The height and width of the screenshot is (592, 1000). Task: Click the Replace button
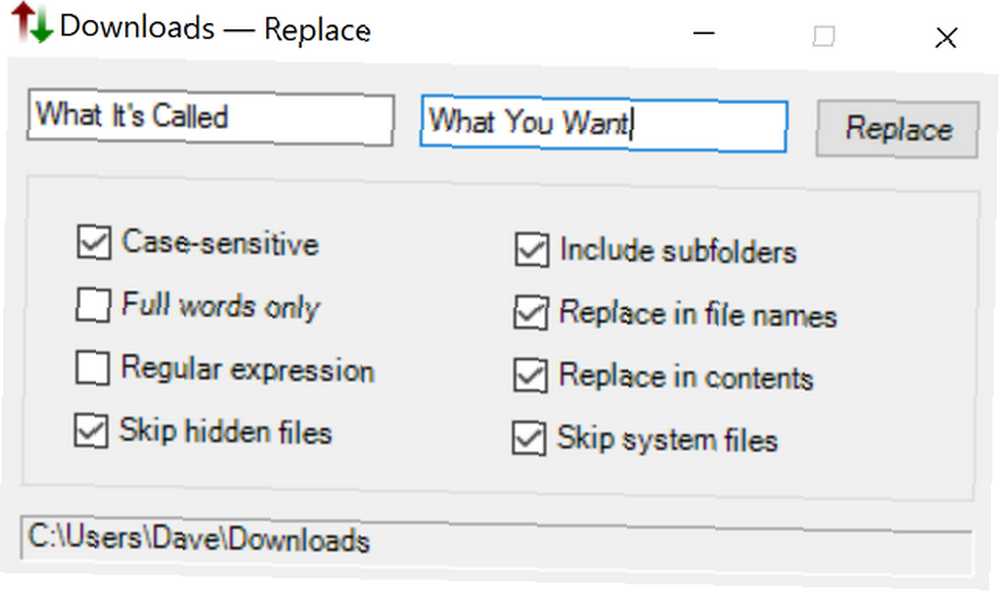click(x=897, y=129)
